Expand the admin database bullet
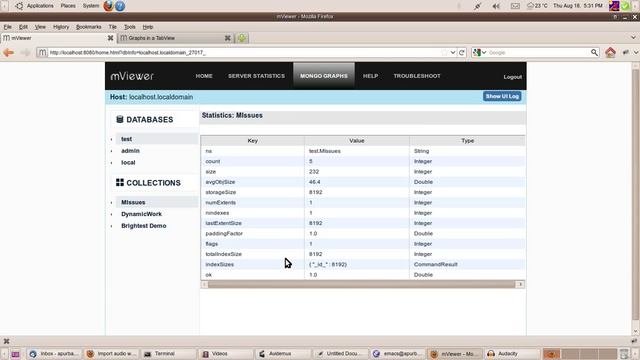The width and height of the screenshot is (640, 360). (x=111, y=151)
